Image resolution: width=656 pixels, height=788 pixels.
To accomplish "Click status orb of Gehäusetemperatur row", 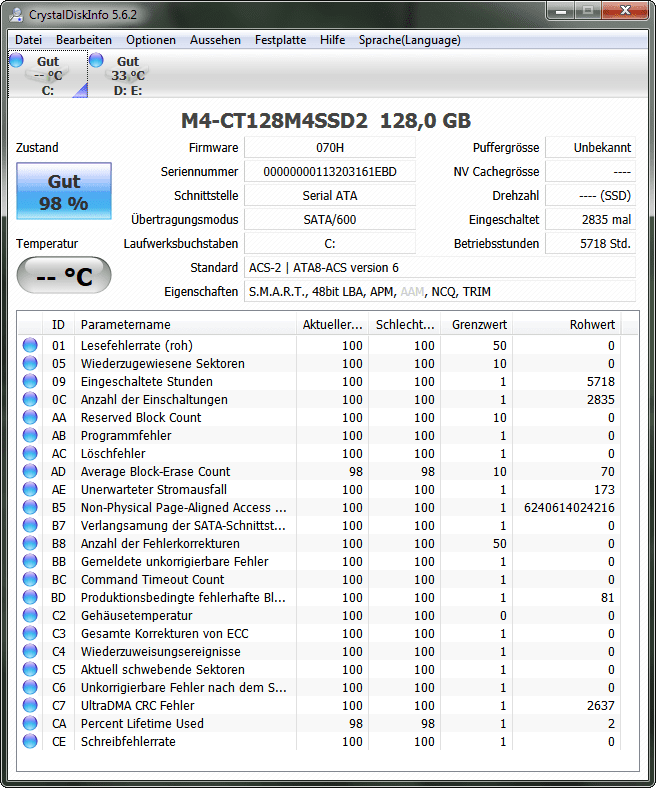I will pyautogui.click(x=30, y=616).
